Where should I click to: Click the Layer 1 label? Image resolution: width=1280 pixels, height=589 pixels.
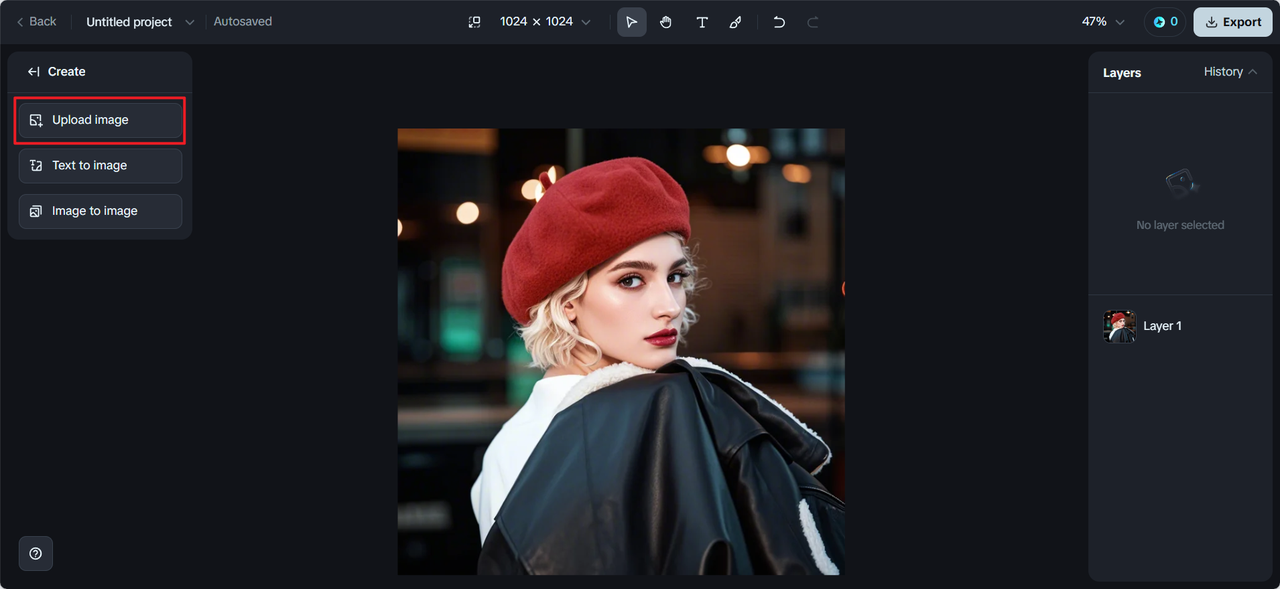[1162, 326]
